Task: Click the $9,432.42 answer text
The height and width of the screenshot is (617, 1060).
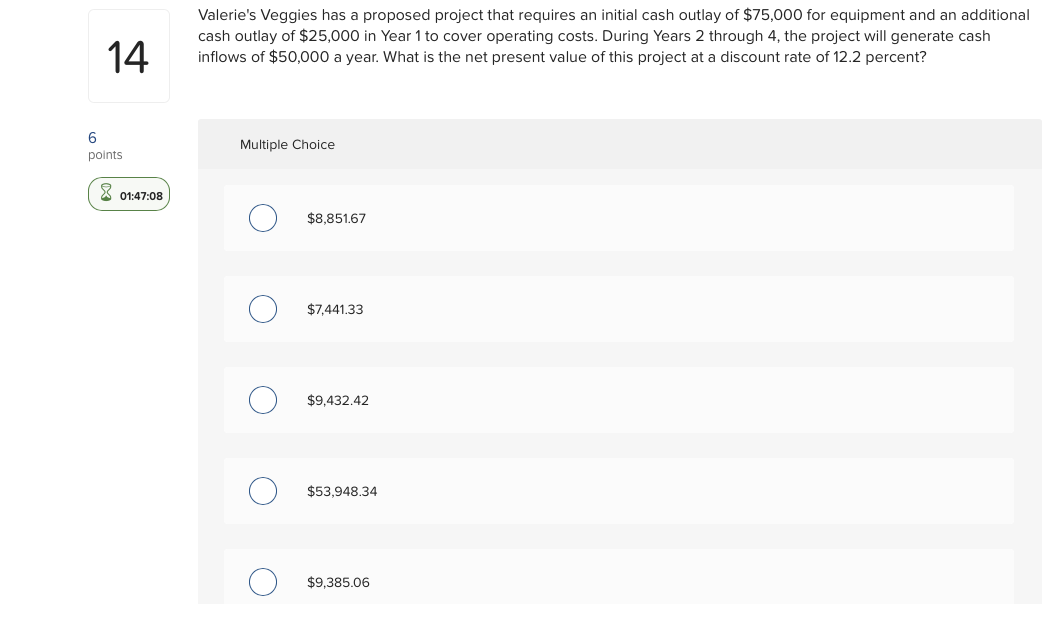Action: pos(338,401)
